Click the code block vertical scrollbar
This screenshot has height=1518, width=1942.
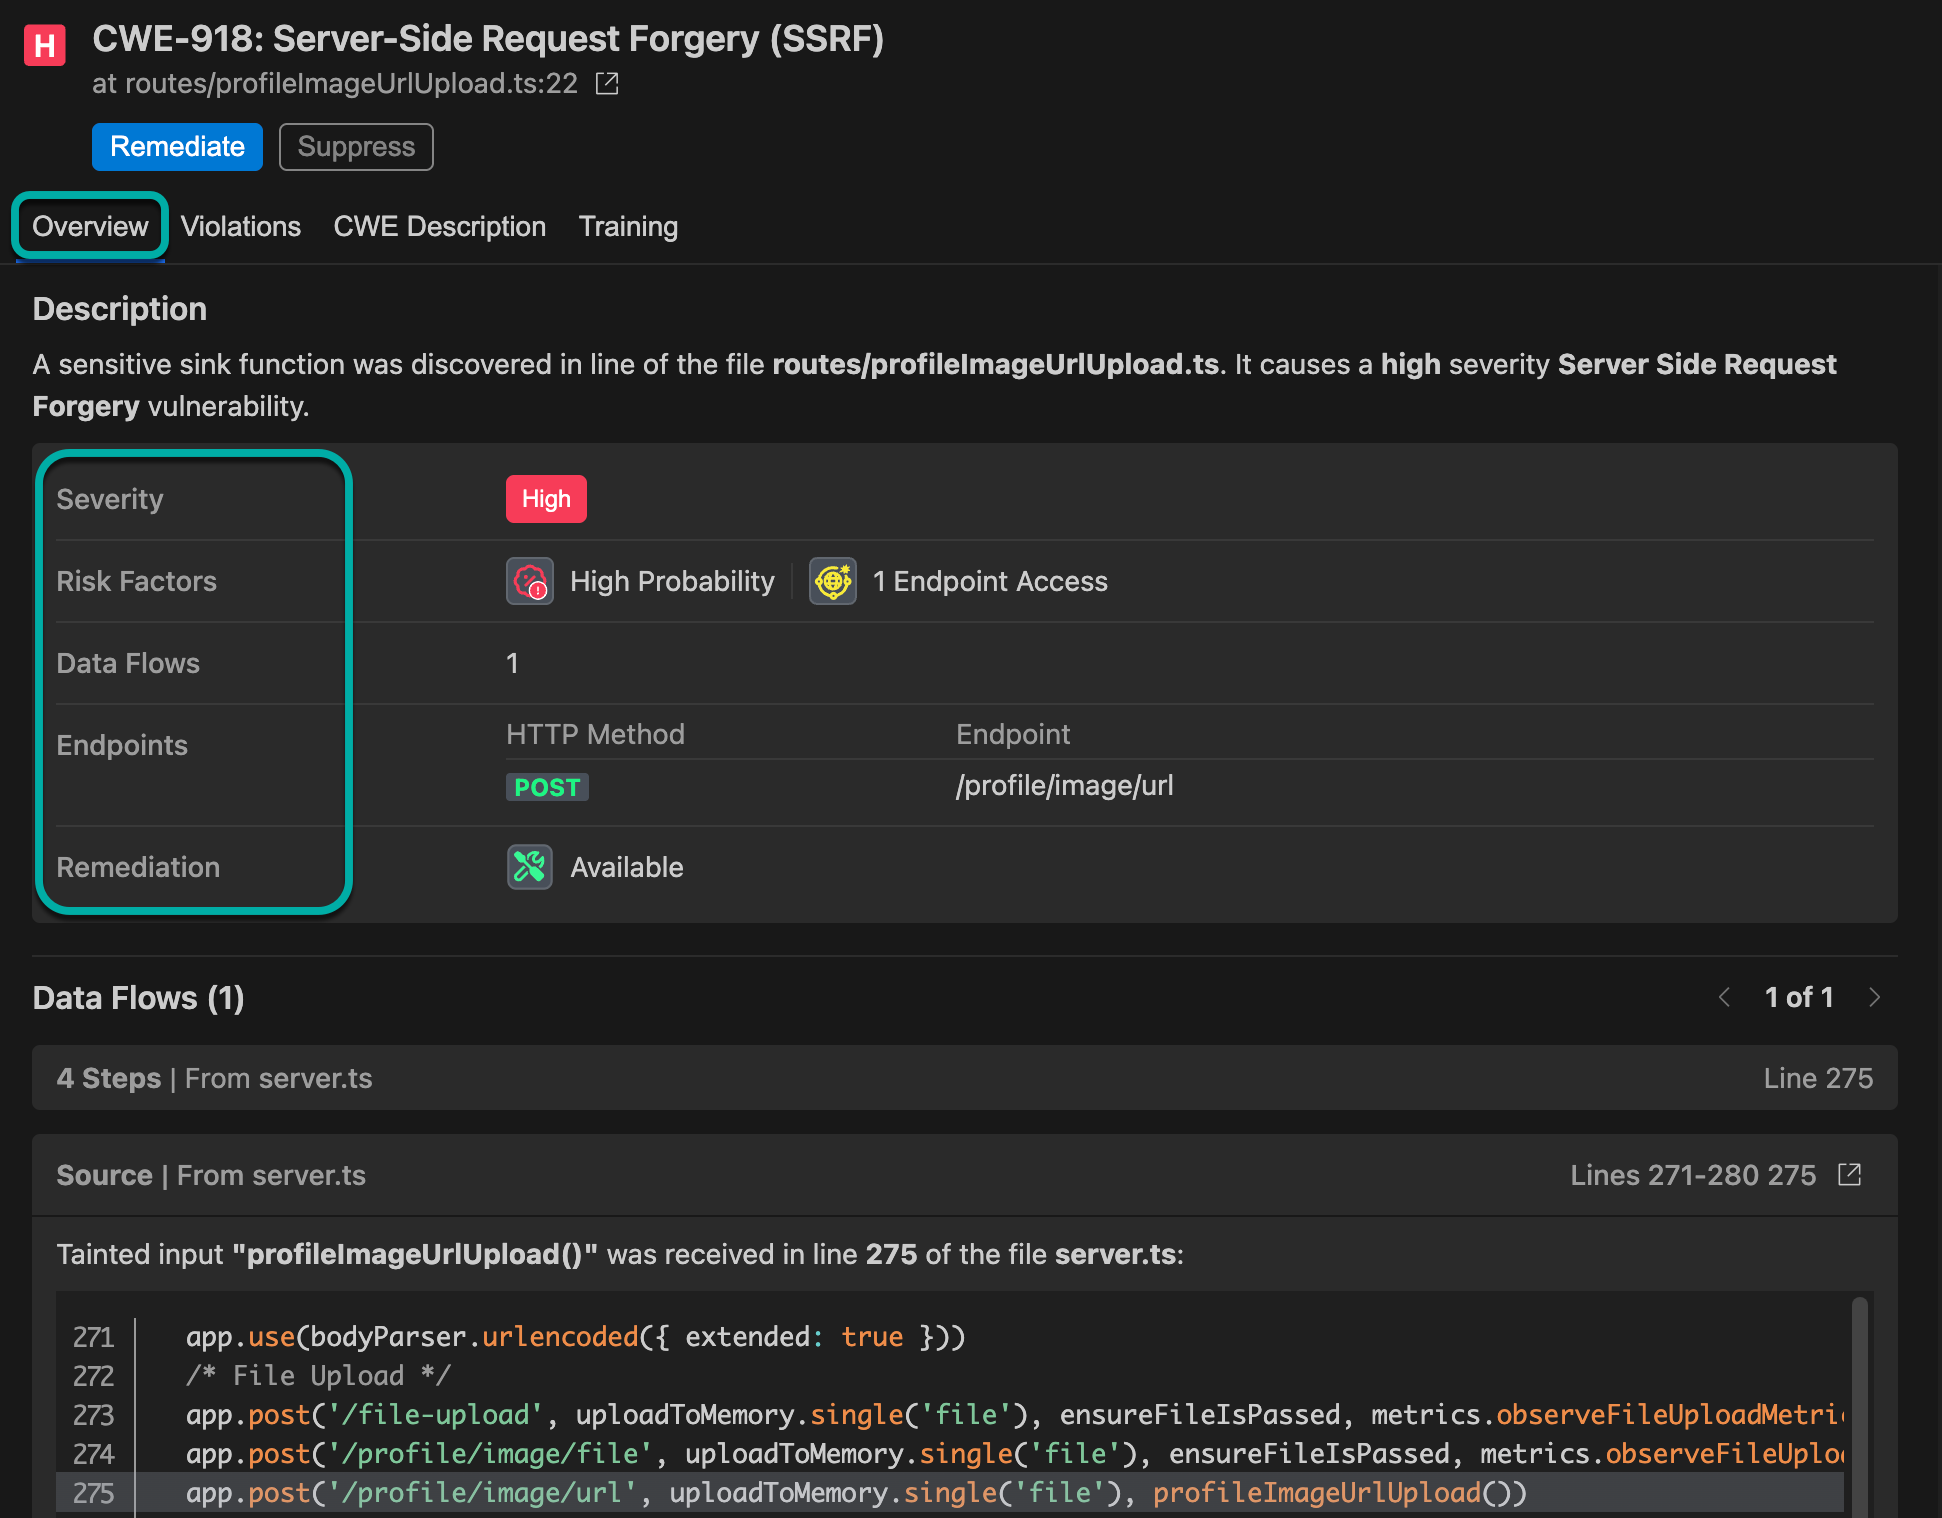pos(1859,1400)
